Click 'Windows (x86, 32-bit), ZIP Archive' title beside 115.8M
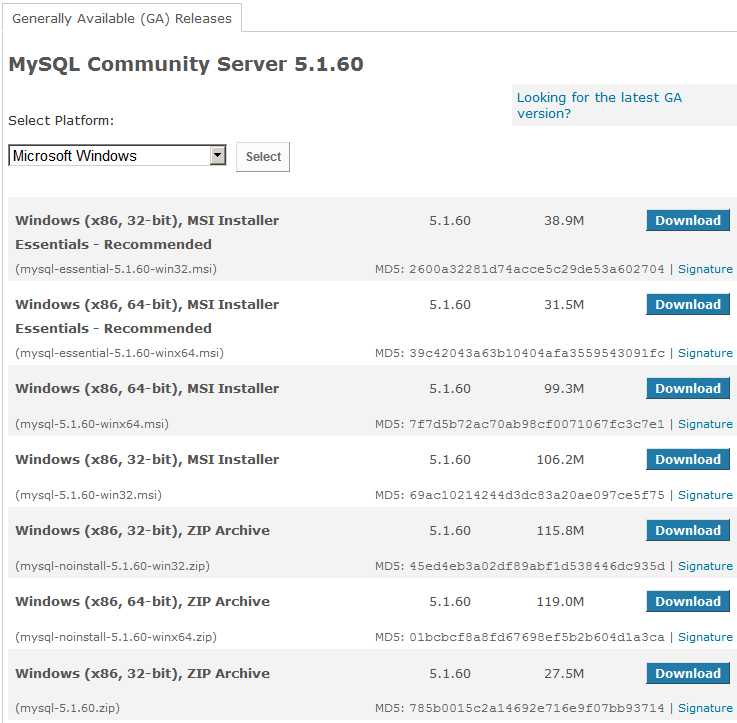This screenshot has width=737, height=723. (142, 531)
